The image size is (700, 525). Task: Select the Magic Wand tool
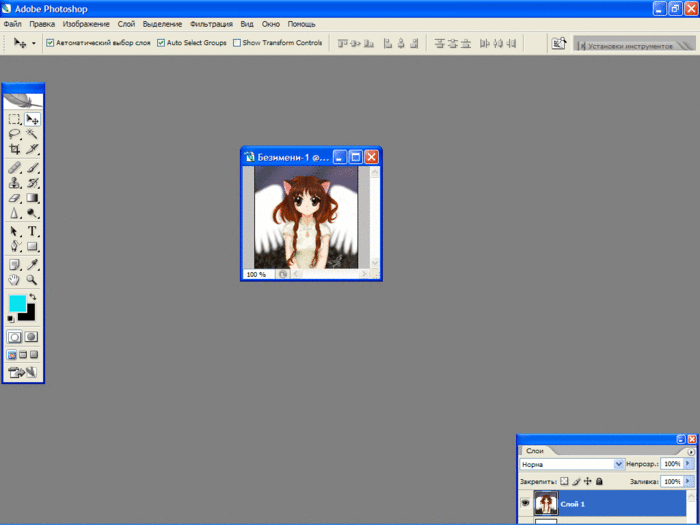(x=32, y=134)
